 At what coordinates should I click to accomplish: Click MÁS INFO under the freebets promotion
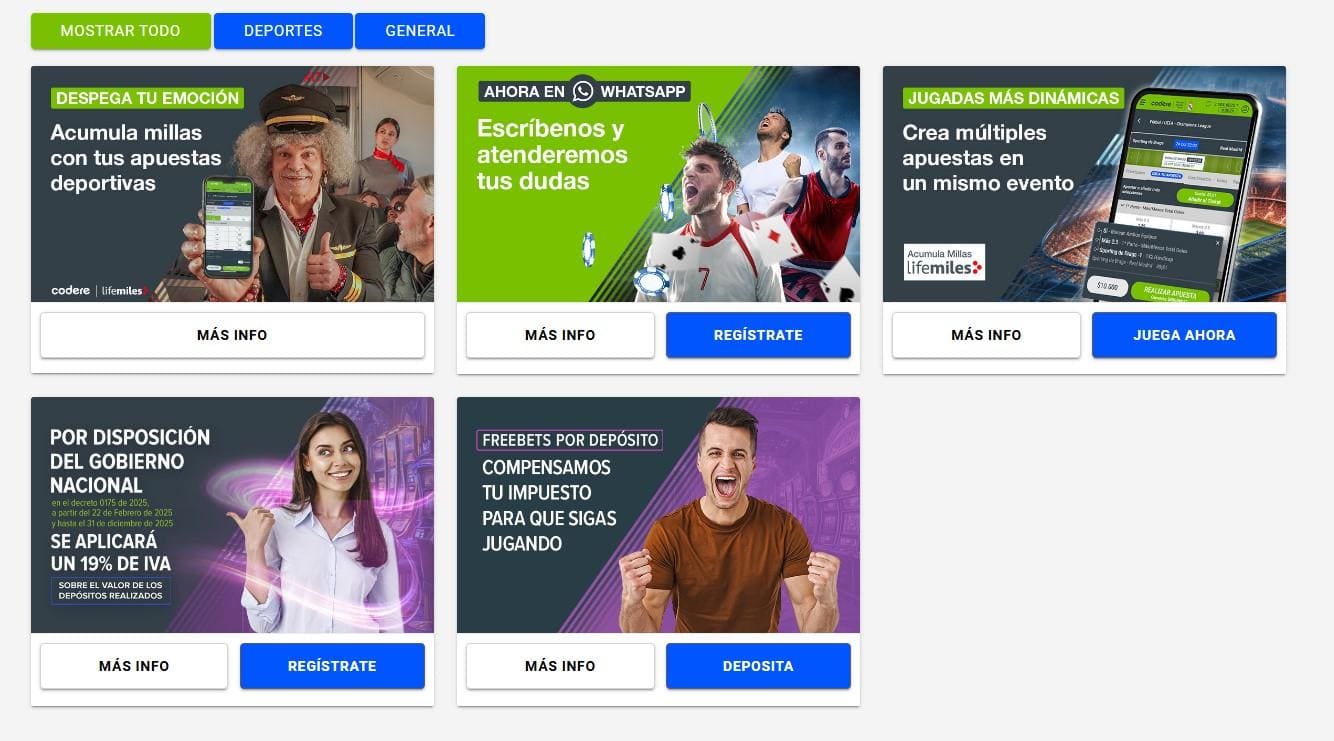click(x=560, y=666)
